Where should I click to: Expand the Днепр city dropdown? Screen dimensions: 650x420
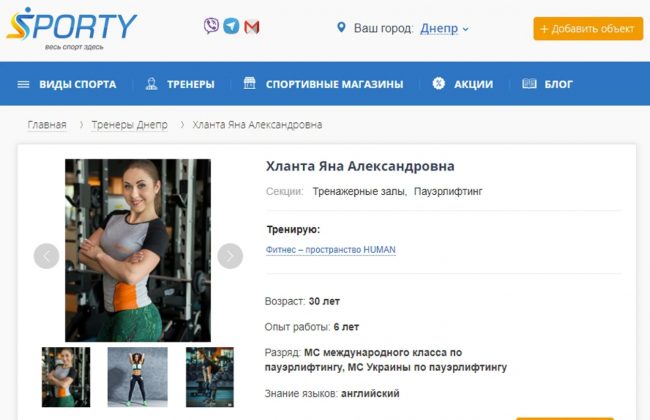[x=444, y=28]
